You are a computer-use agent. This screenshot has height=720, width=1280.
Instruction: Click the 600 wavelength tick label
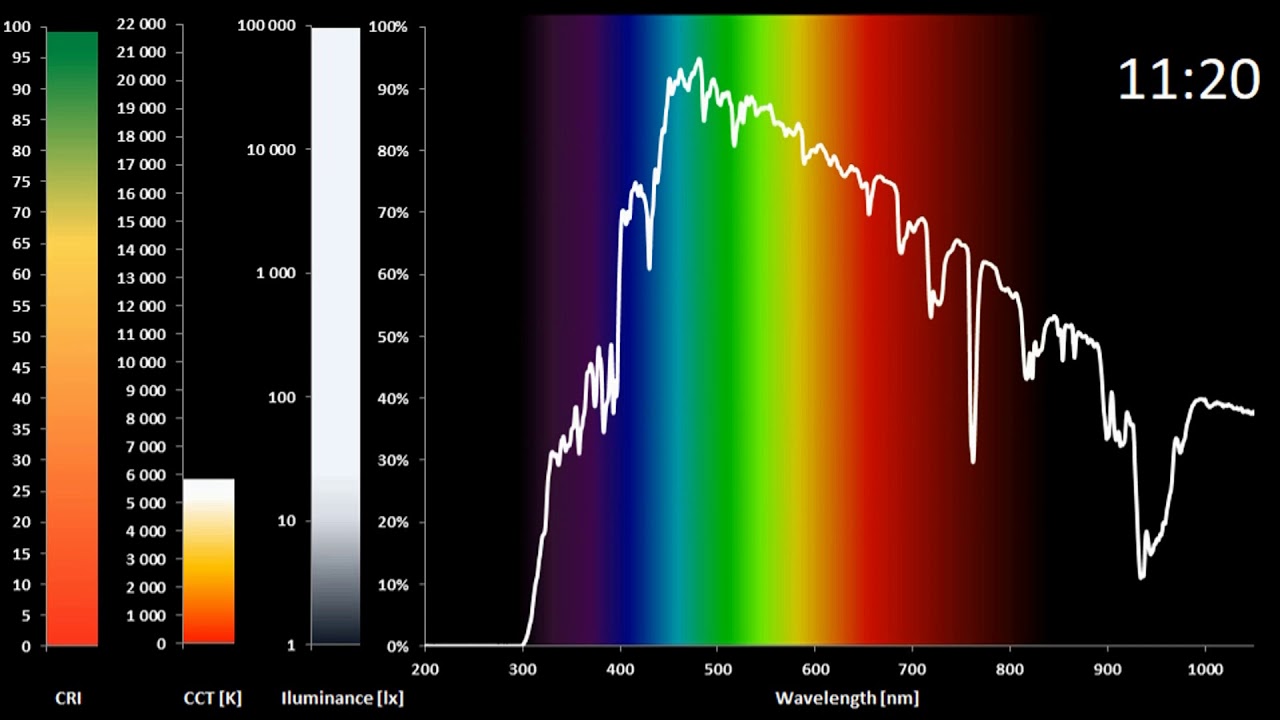point(814,668)
